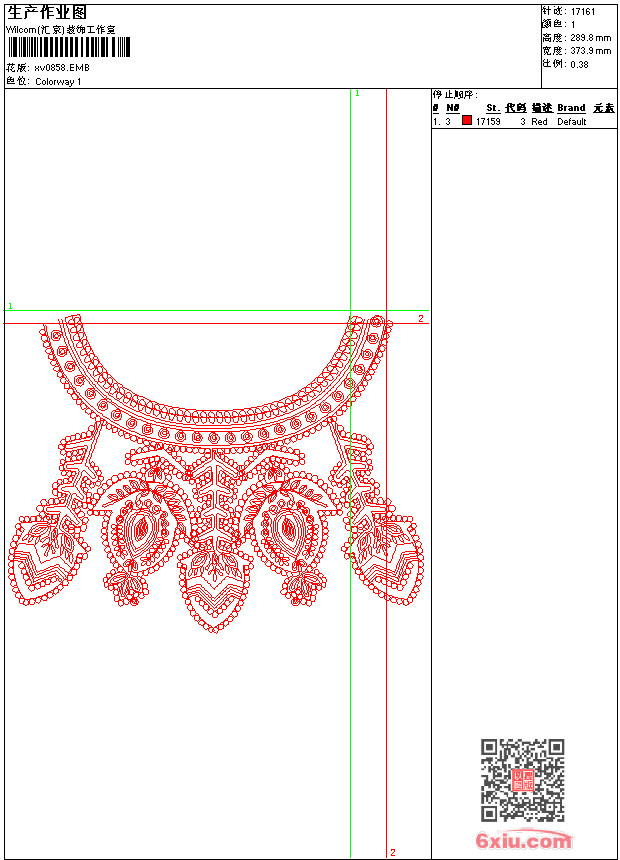Click the Default brand entry in row 1

pyautogui.click(x=572, y=122)
